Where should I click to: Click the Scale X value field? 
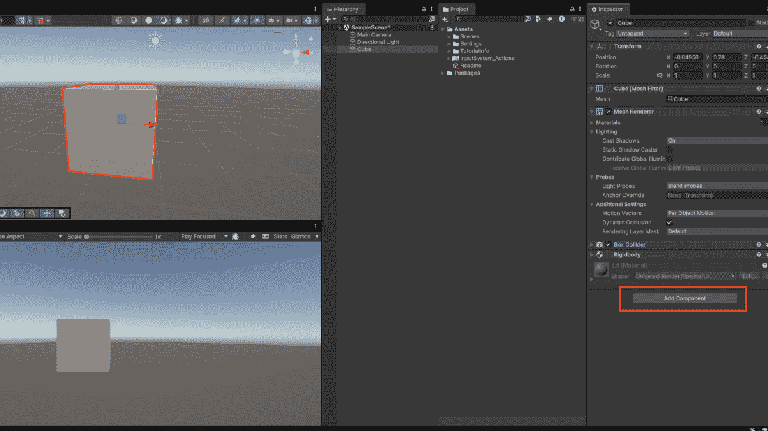click(687, 75)
